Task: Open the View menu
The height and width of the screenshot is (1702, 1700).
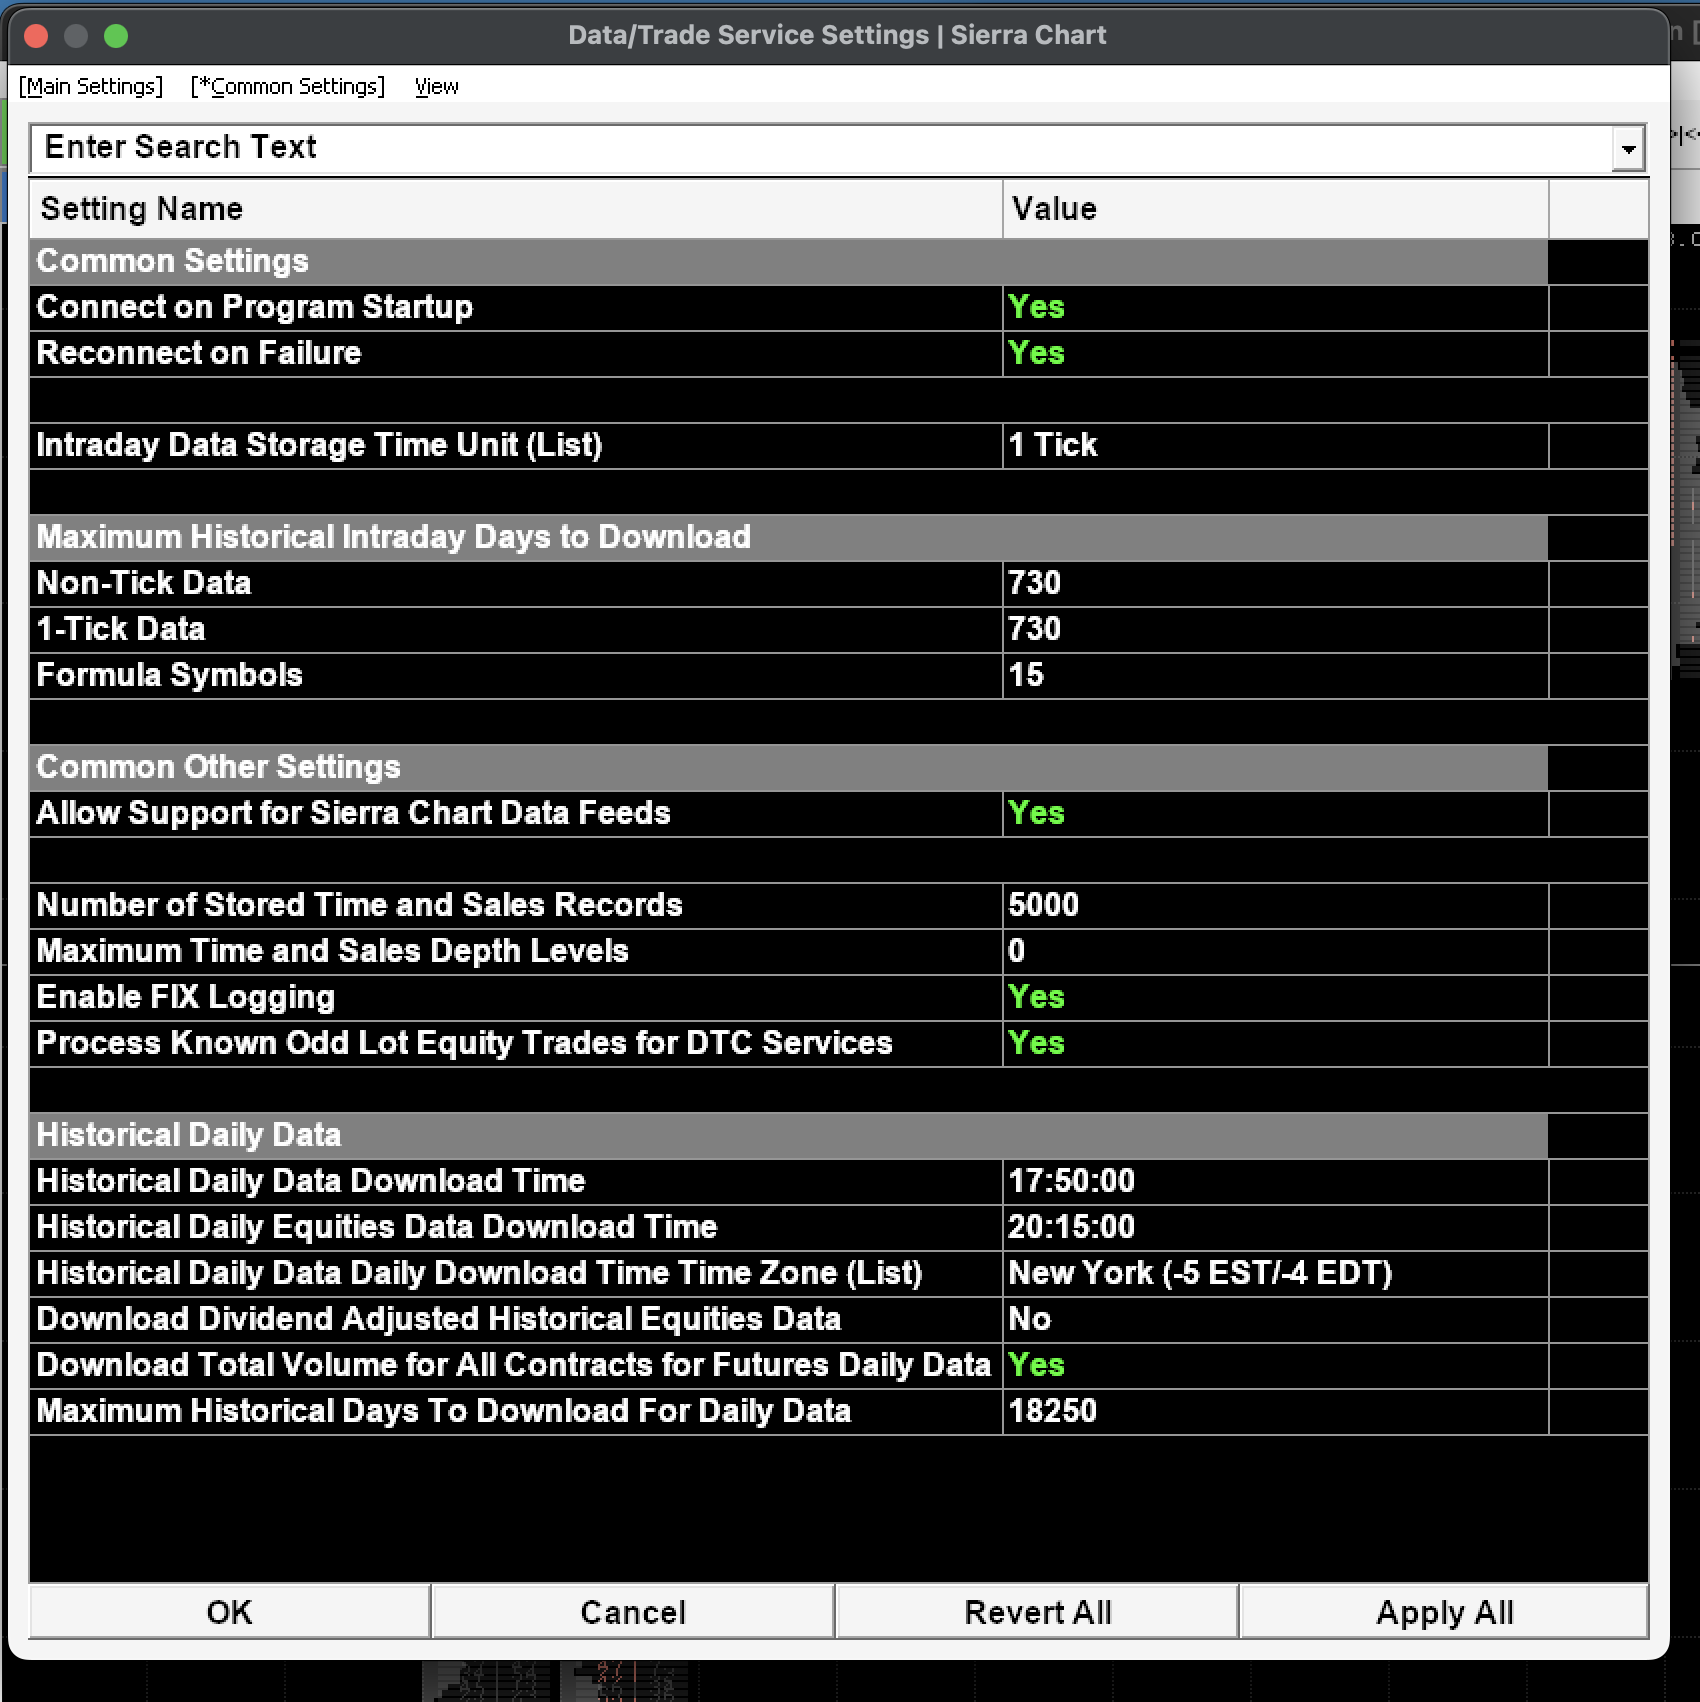Action: click(x=437, y=86)
